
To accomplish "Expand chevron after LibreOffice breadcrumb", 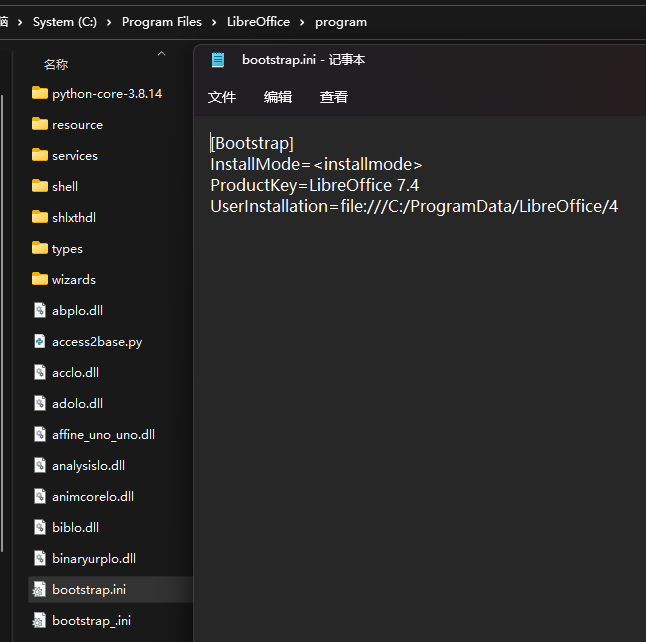I will [302, 22].
